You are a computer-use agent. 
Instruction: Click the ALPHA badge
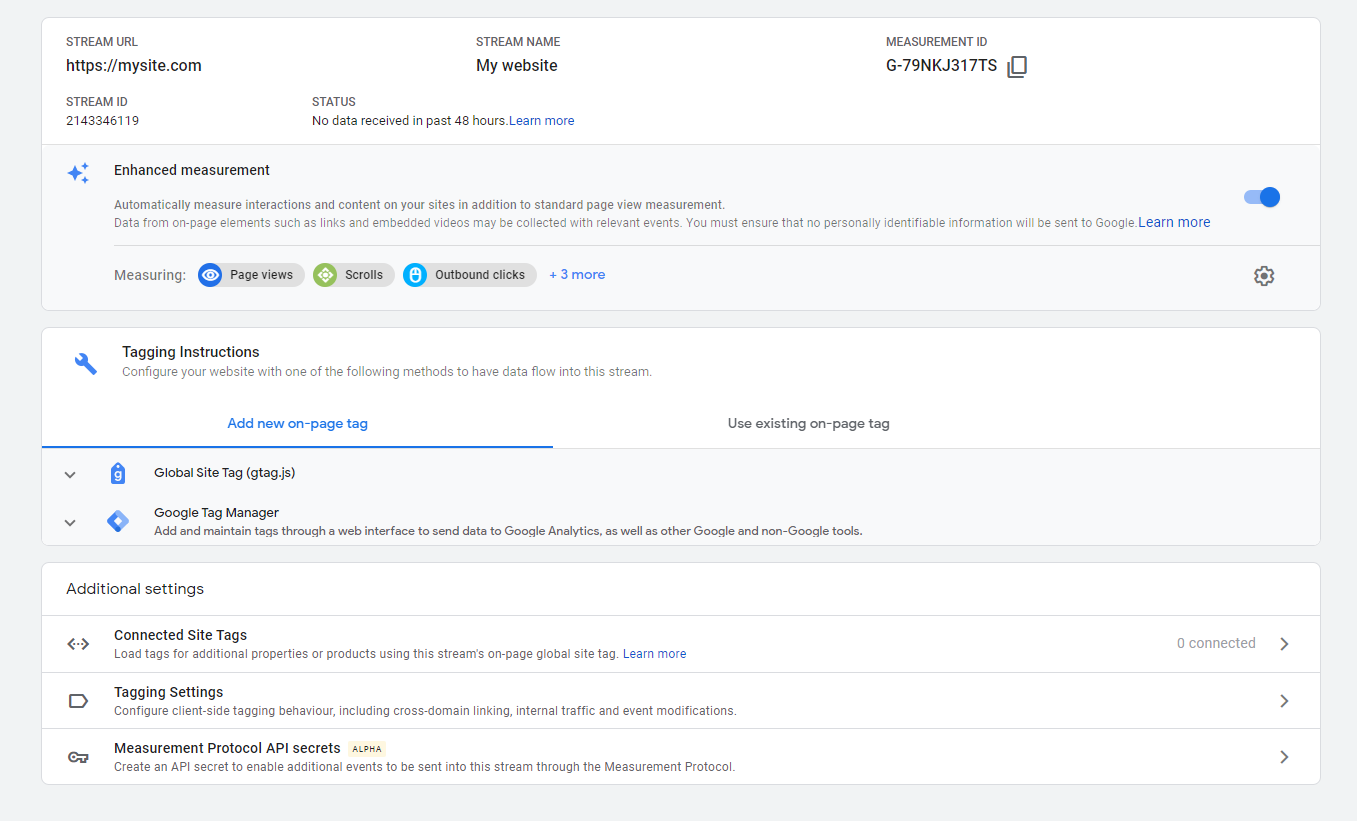(x=367, y=749)
